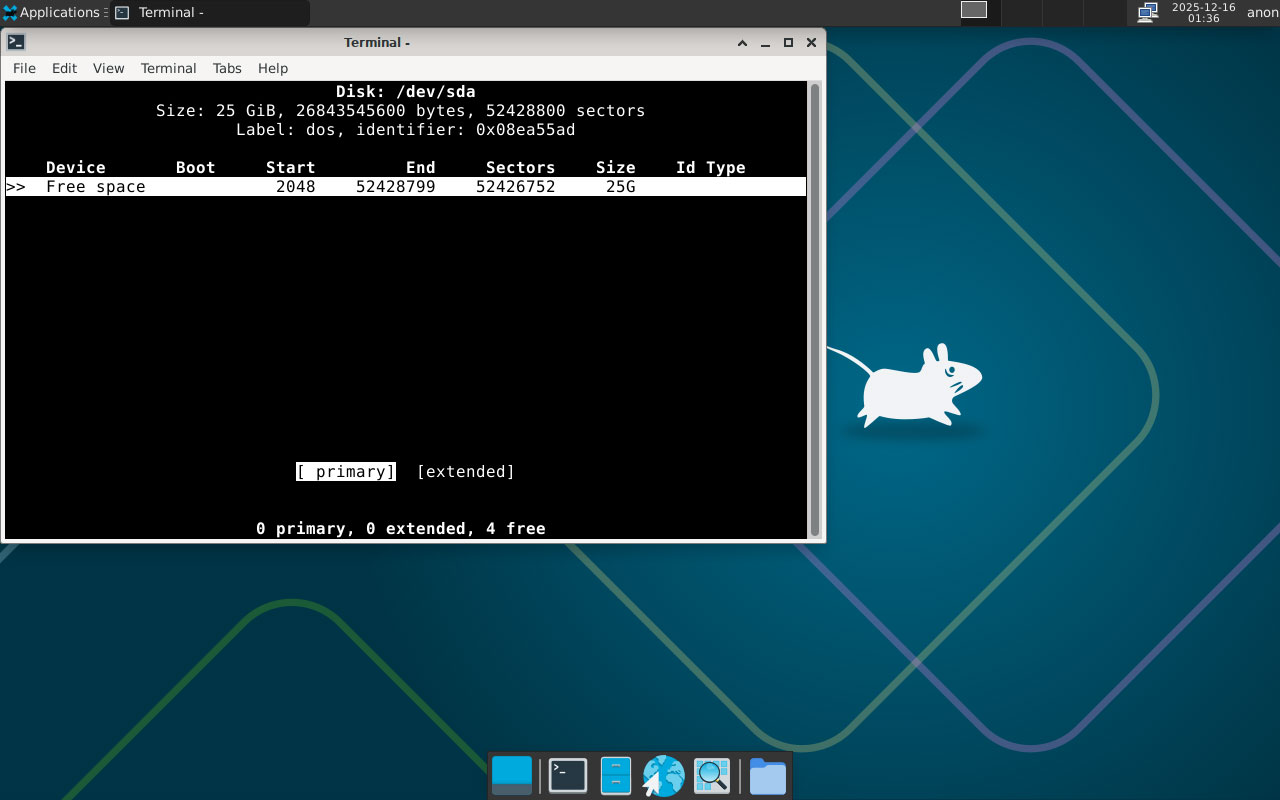Open Application Finder magnifier icon
Image resolution: width=1280 pixels, height=800 pixels.
click(712, 775)
